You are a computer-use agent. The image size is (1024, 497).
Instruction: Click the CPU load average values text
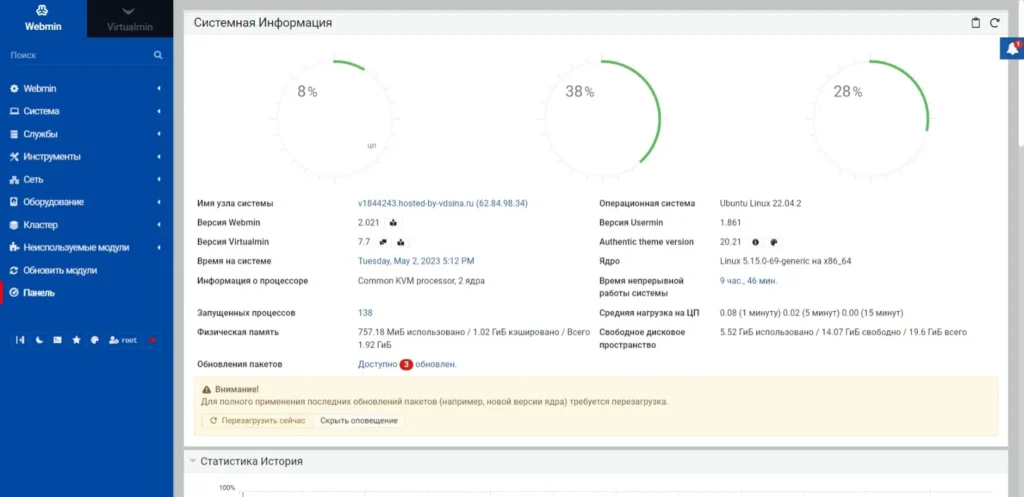click(812, 313)
